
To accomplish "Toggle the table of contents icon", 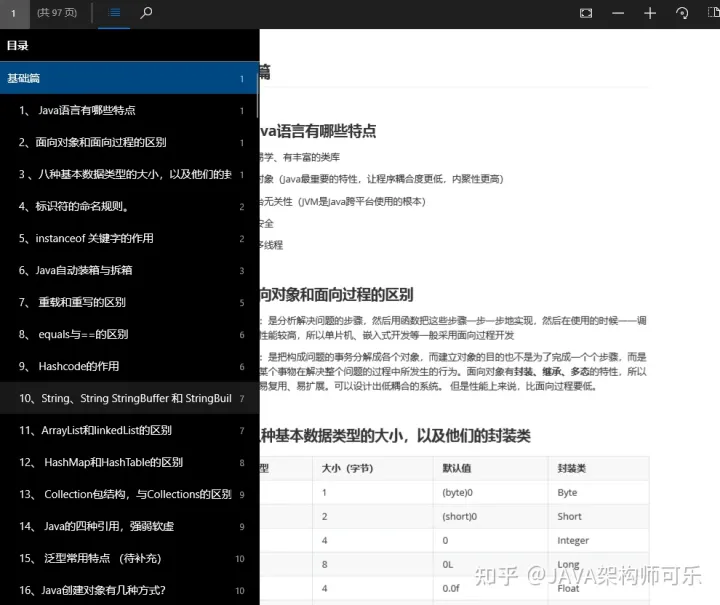I will click(114, 13).
